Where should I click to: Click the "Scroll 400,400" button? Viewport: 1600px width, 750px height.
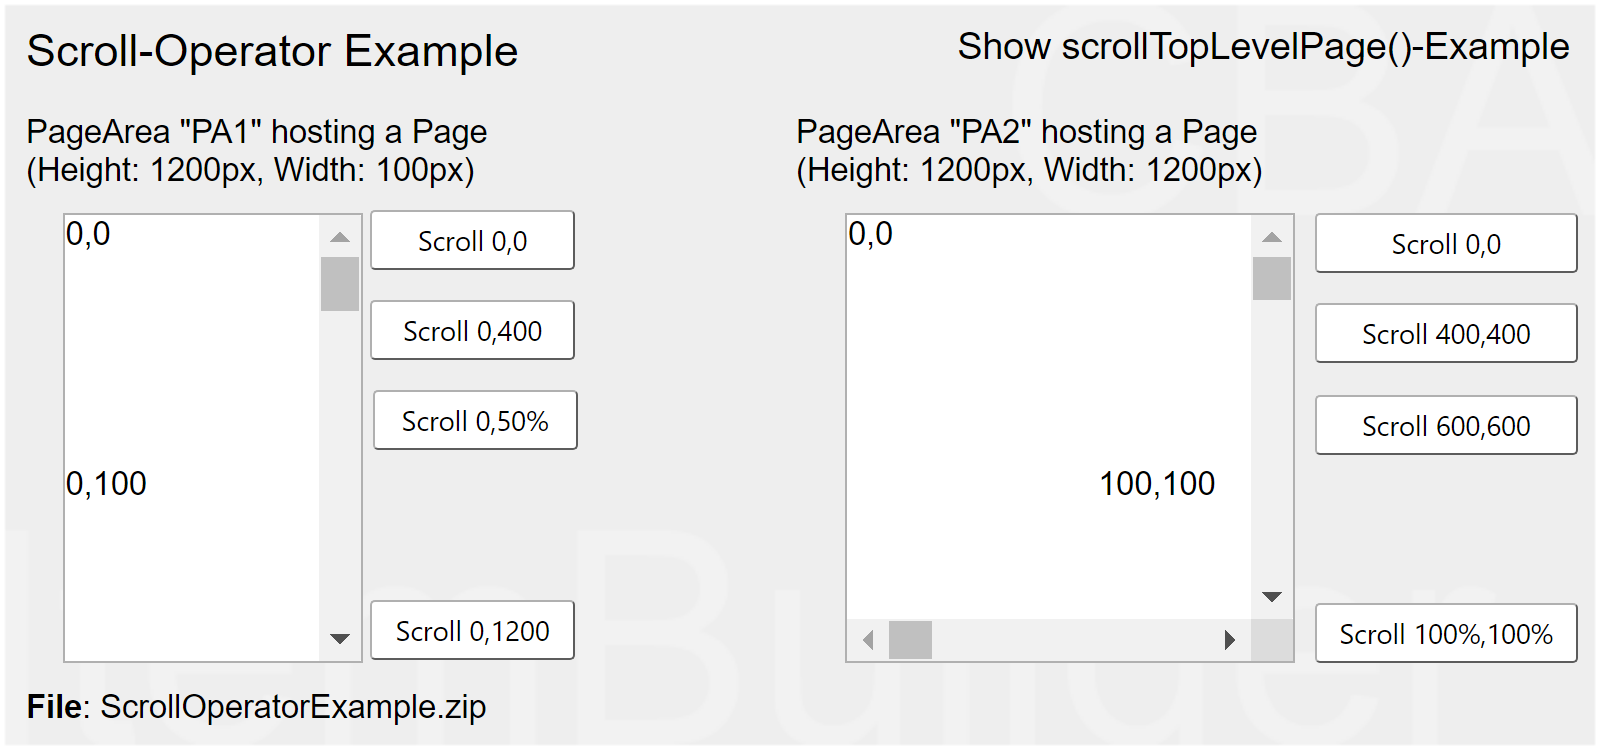point(1446,334)
